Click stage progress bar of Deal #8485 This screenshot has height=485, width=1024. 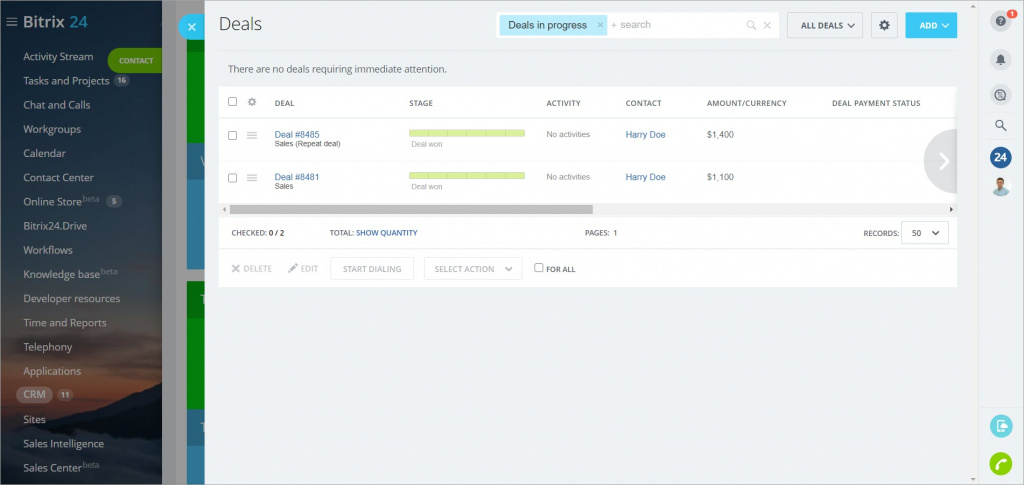pyautogui.click(x=467, y=133)
